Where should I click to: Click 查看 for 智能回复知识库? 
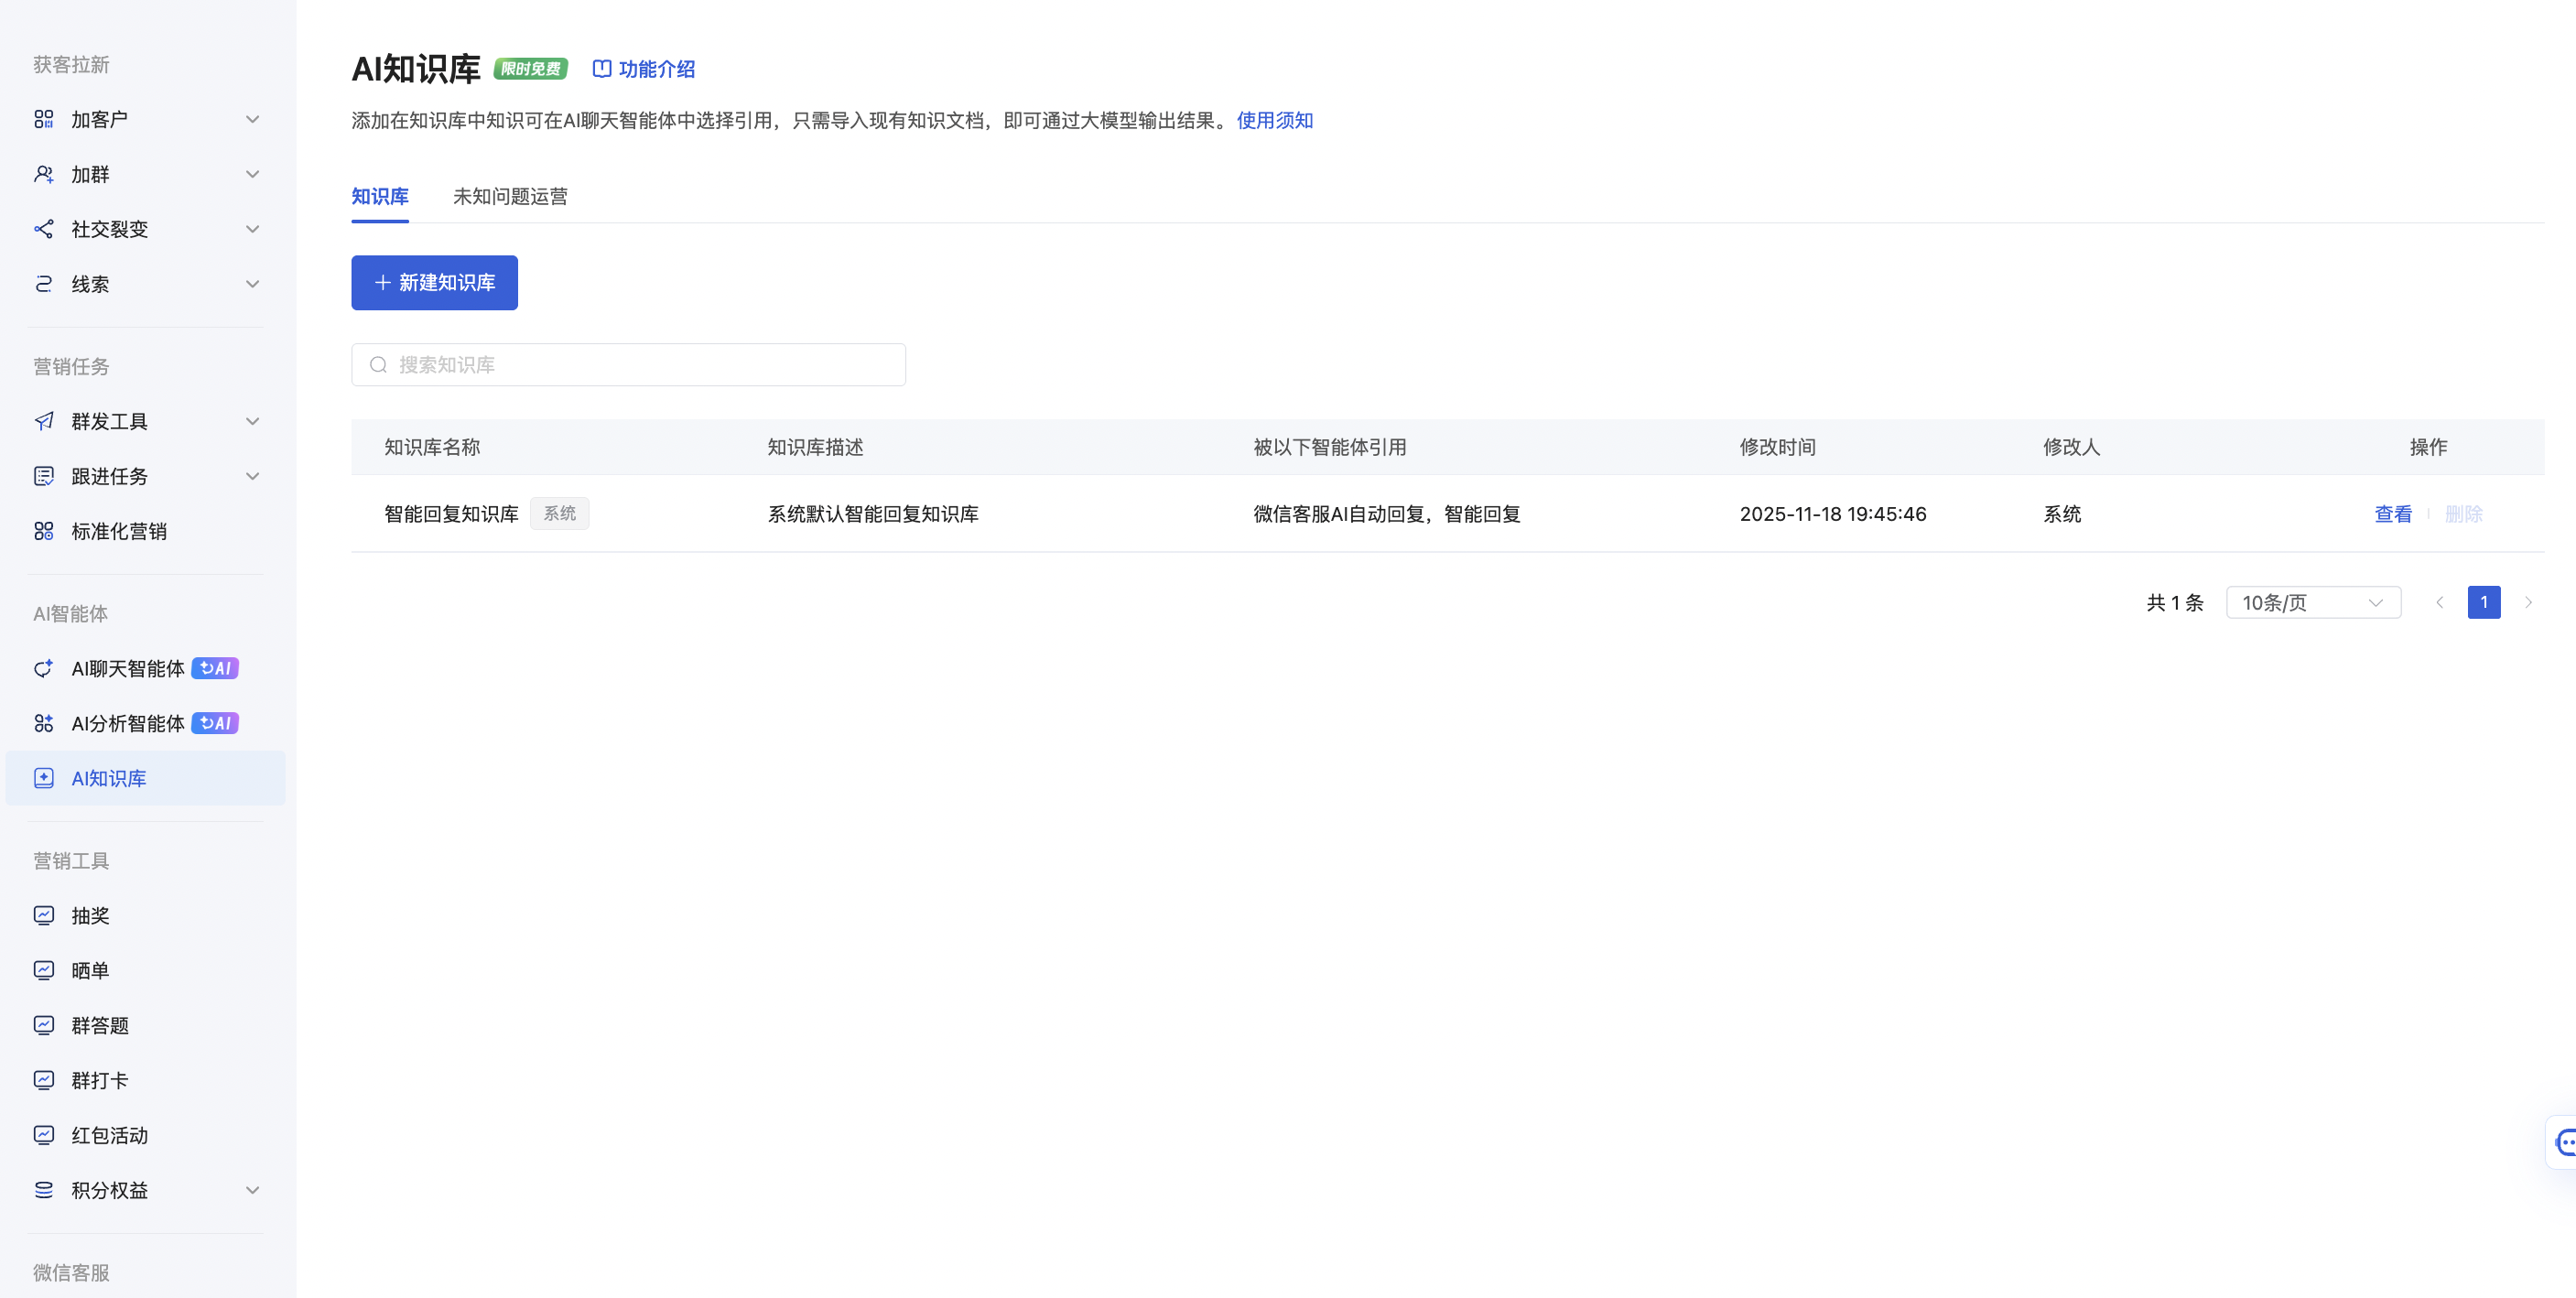pyautogui.click(x=2393, y=514)
